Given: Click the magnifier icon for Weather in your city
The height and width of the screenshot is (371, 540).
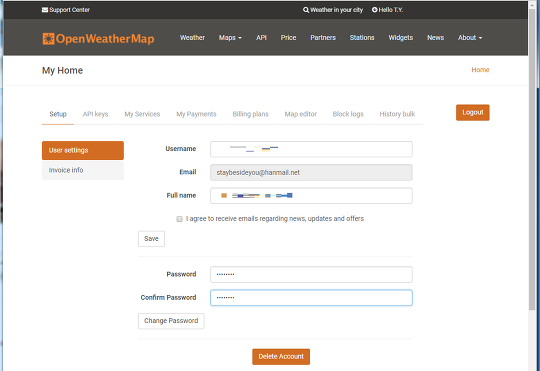Looking at the screenshot, I should [x=306, y=10].
